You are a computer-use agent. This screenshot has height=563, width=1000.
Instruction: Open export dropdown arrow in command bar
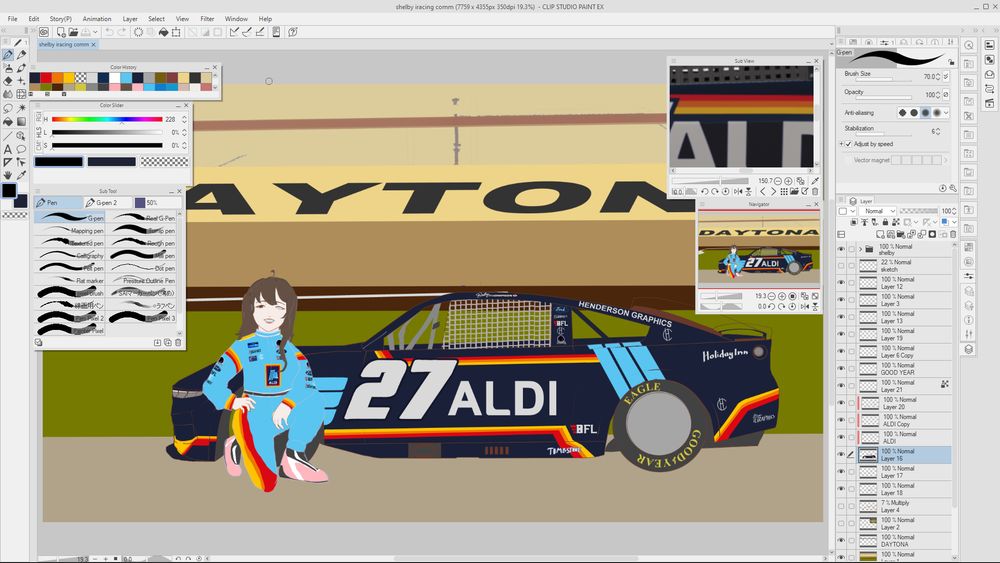[x=95, y=32]
